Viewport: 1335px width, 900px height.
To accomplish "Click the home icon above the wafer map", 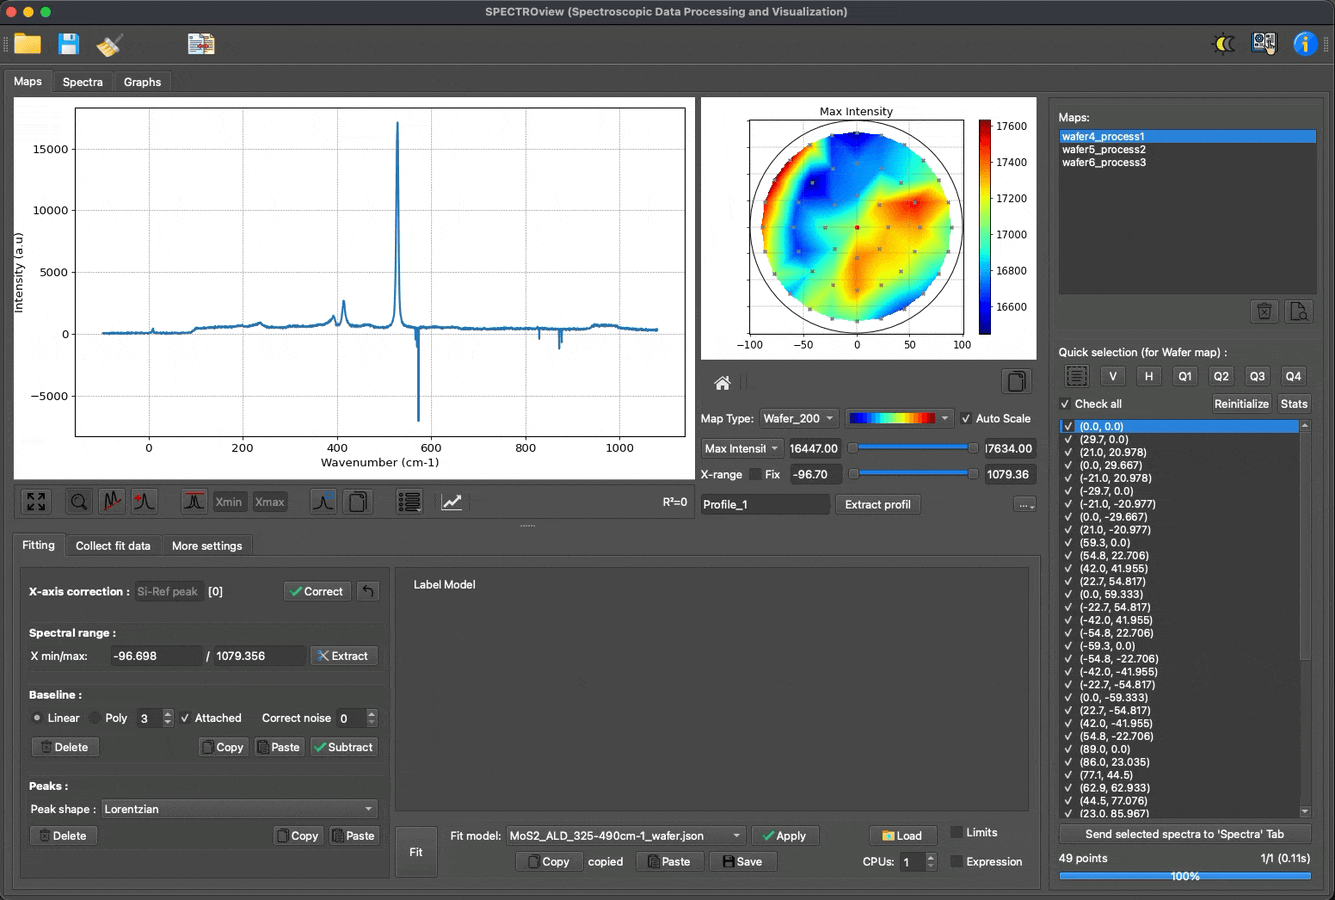I will [x=722, y=382].
